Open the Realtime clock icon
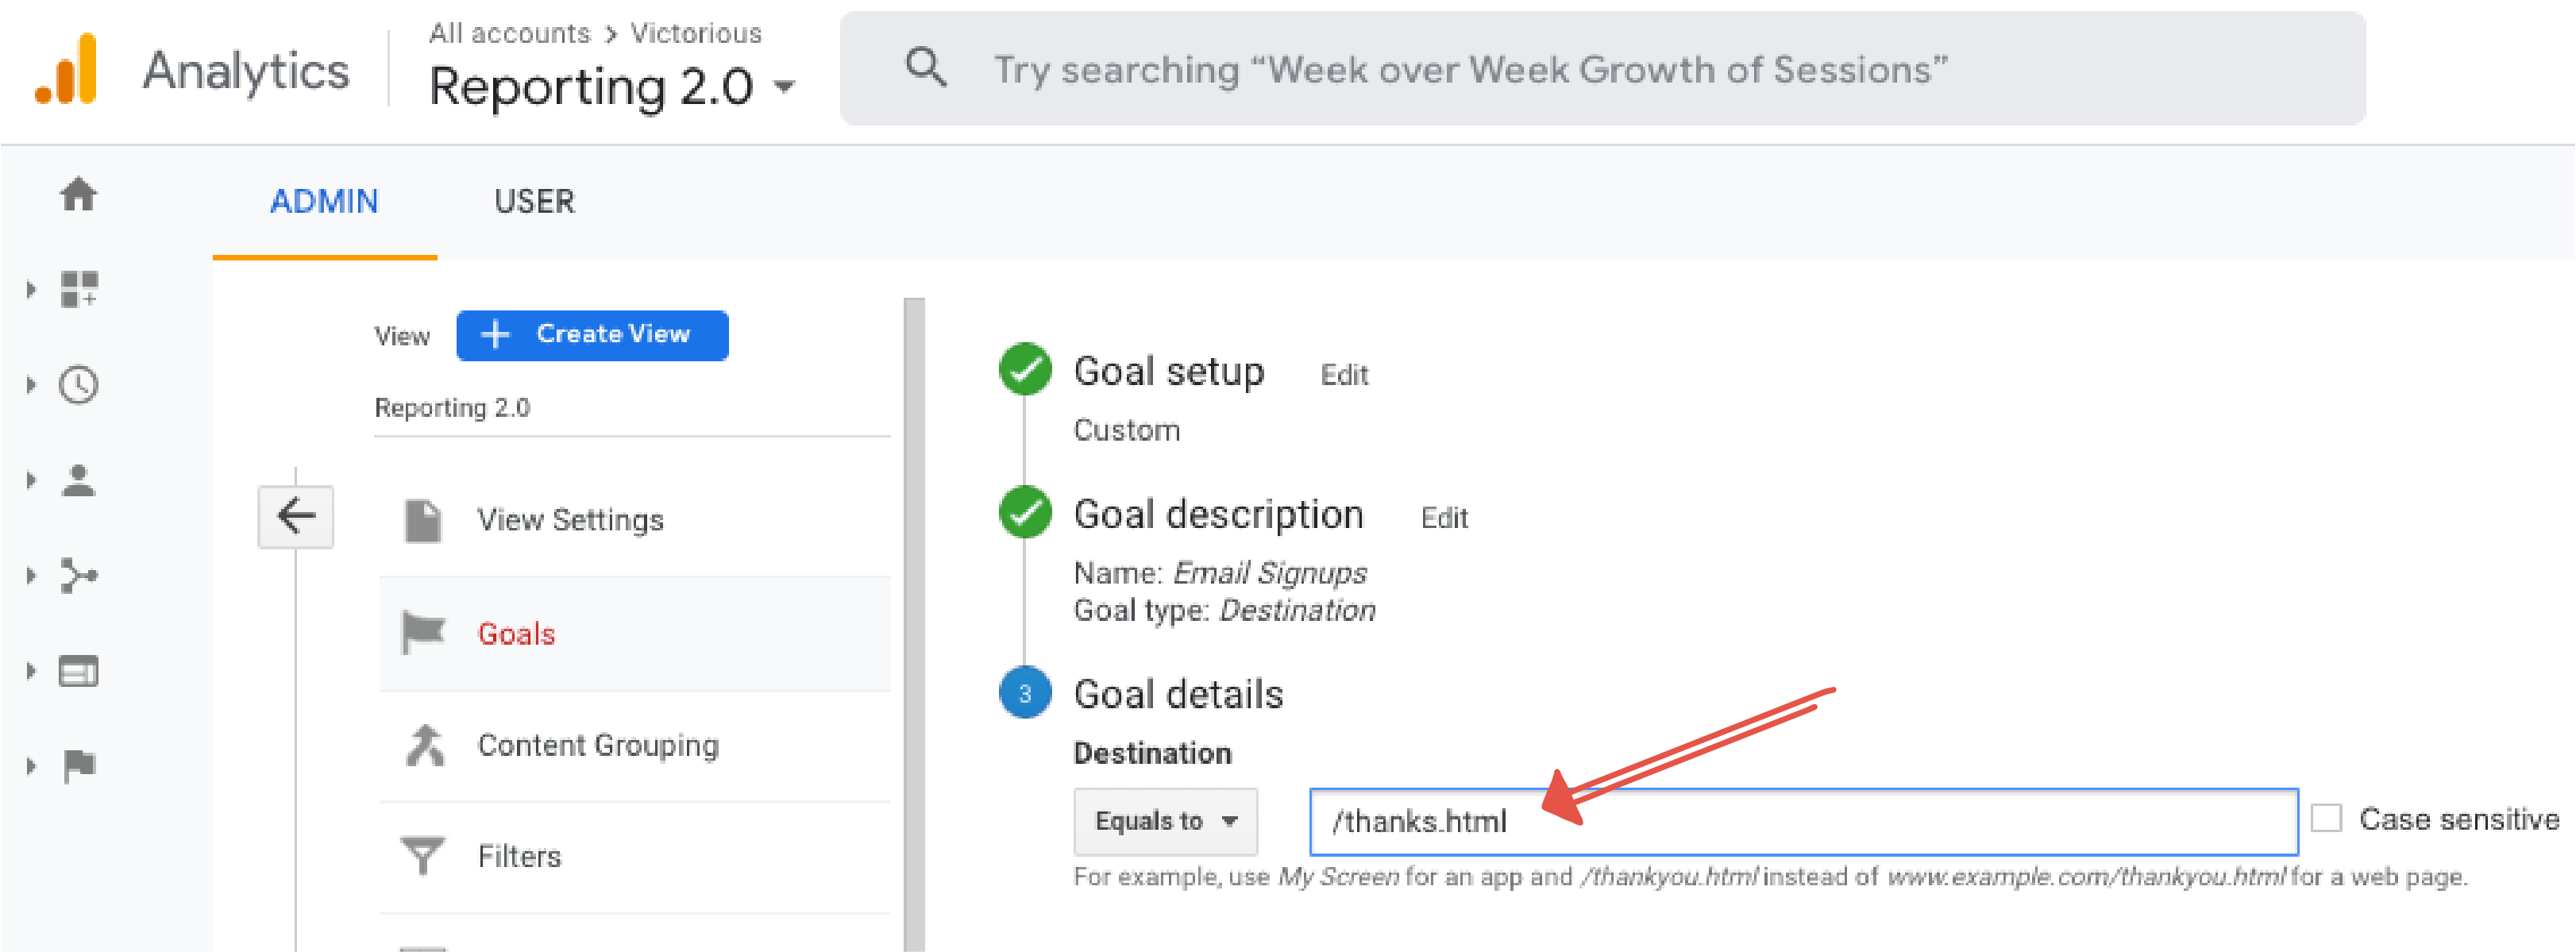 [x=78, y=385]
